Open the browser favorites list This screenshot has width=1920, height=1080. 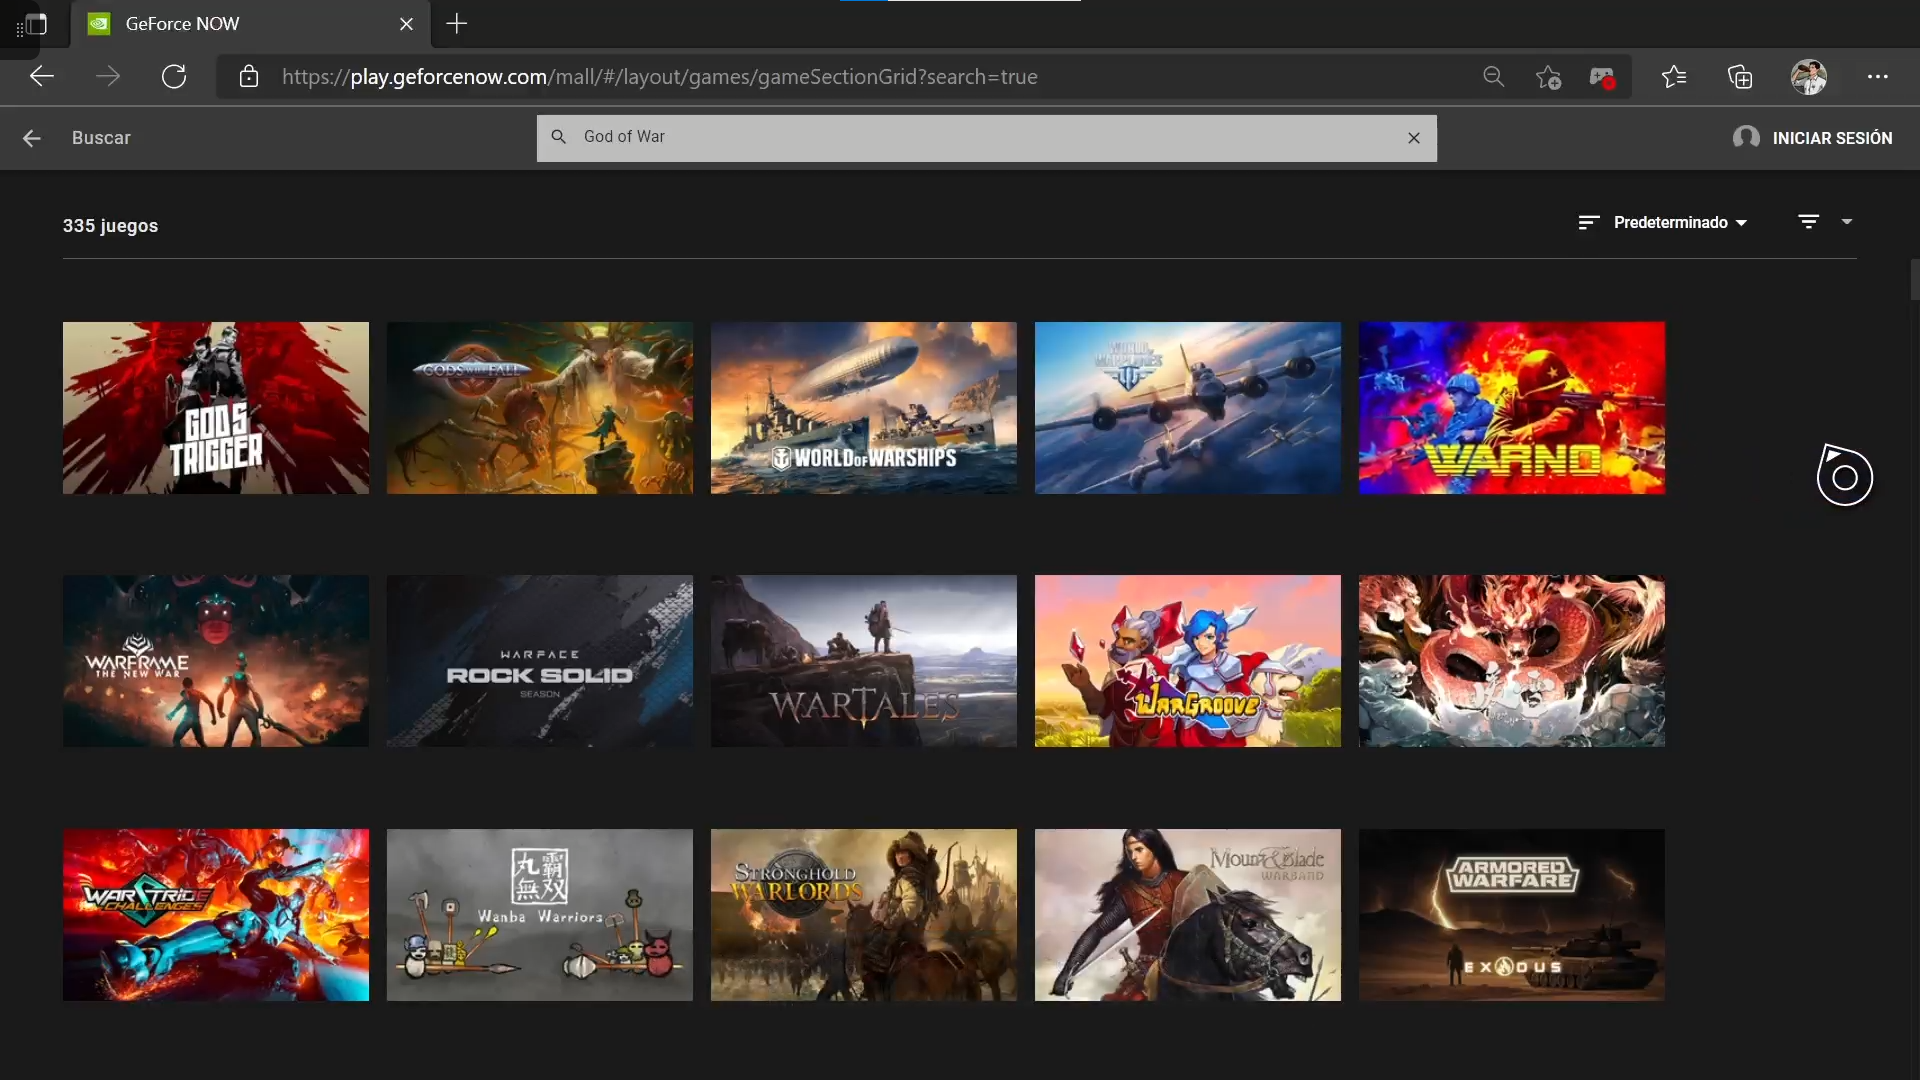[1674, 77]
